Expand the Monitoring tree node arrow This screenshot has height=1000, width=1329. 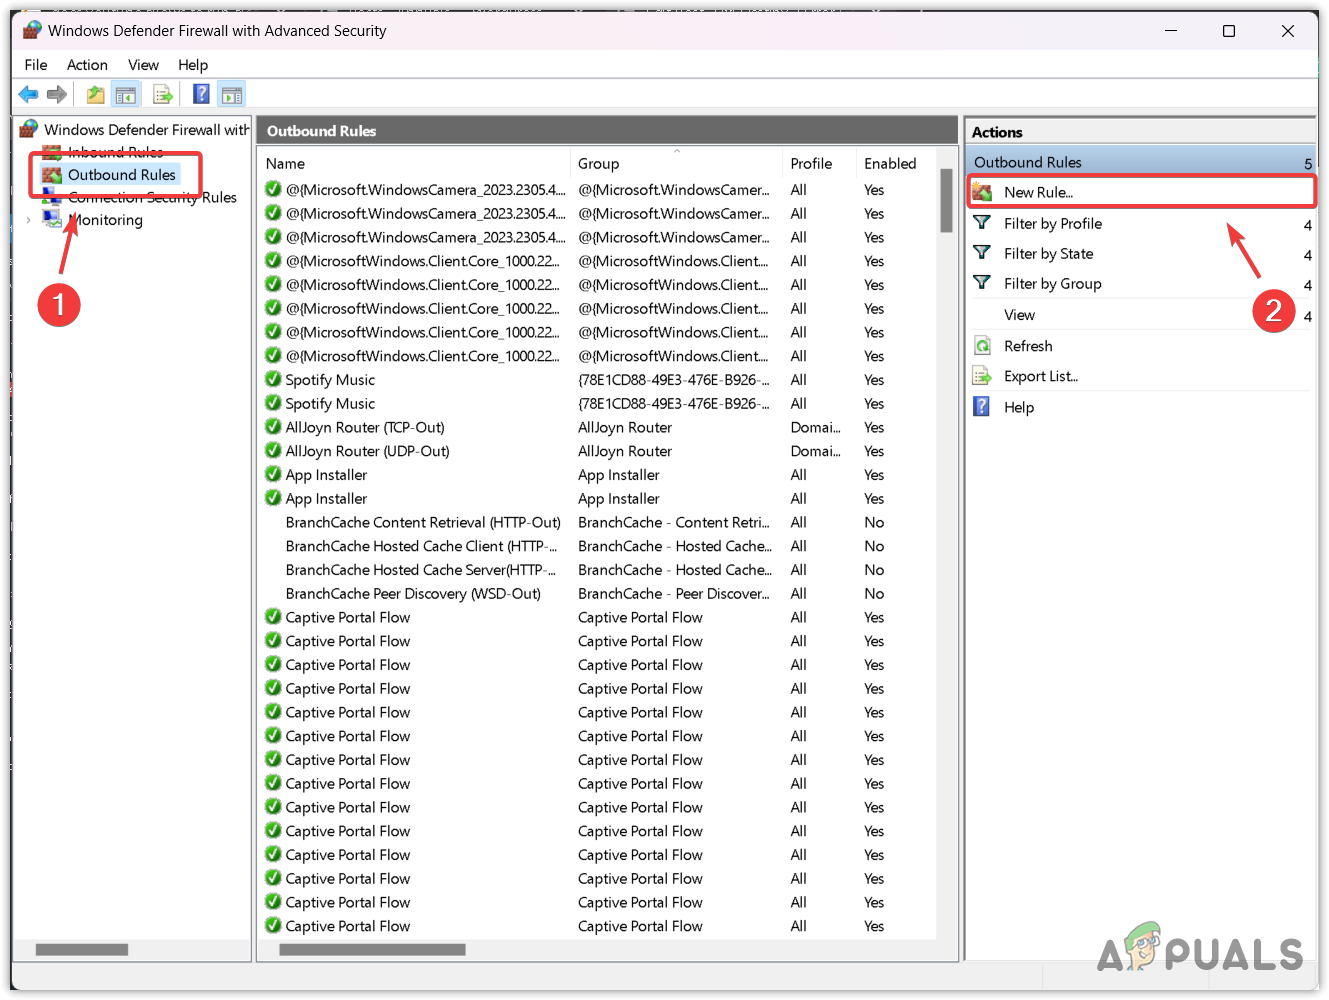28,220
